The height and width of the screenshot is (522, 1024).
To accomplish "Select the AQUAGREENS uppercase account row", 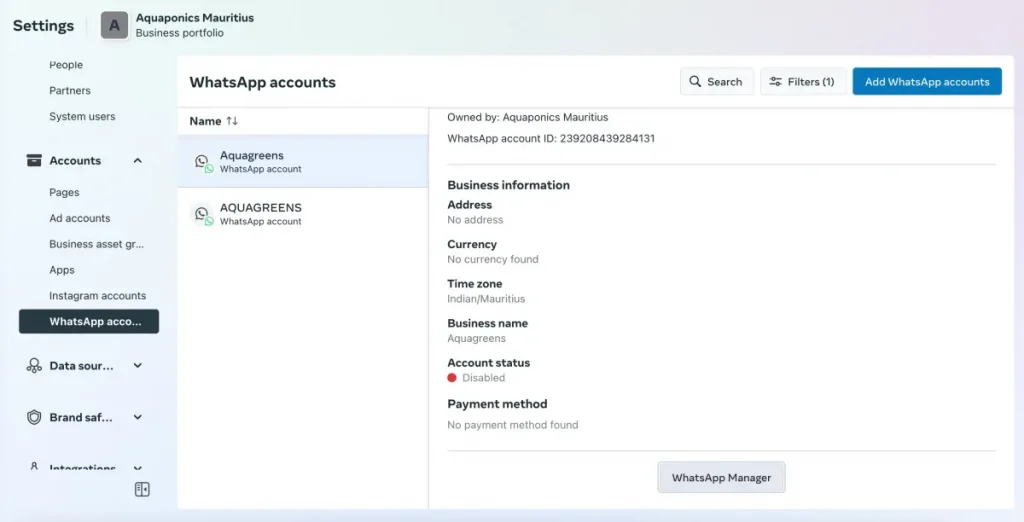I will tap(302, 214).
